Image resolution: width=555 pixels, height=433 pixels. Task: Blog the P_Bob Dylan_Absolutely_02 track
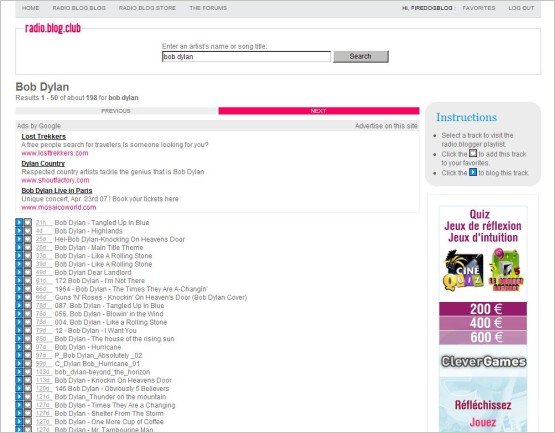click(19, 355)
